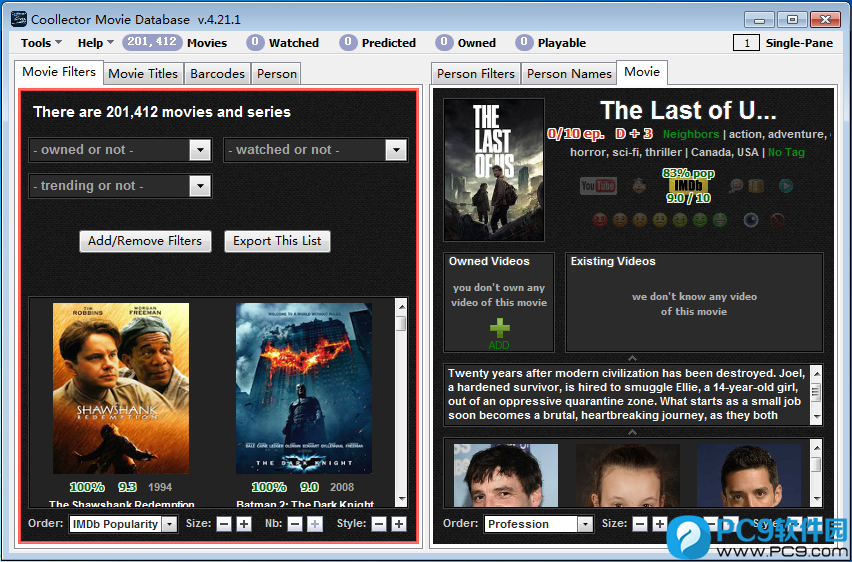Click the magnifier search icon near IMDb
The image size is (852, 562).
point(736,186)
